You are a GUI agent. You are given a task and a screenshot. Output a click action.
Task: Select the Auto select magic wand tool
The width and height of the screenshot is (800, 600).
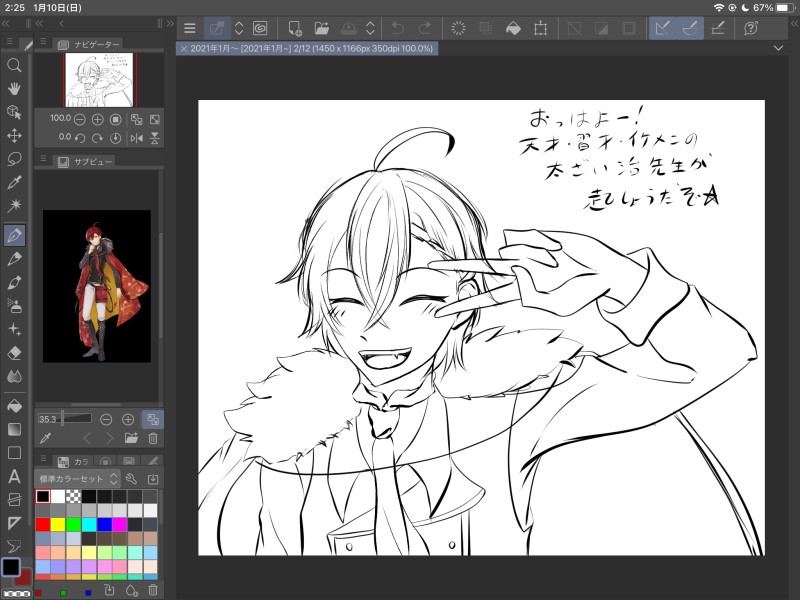coord(14,206)
